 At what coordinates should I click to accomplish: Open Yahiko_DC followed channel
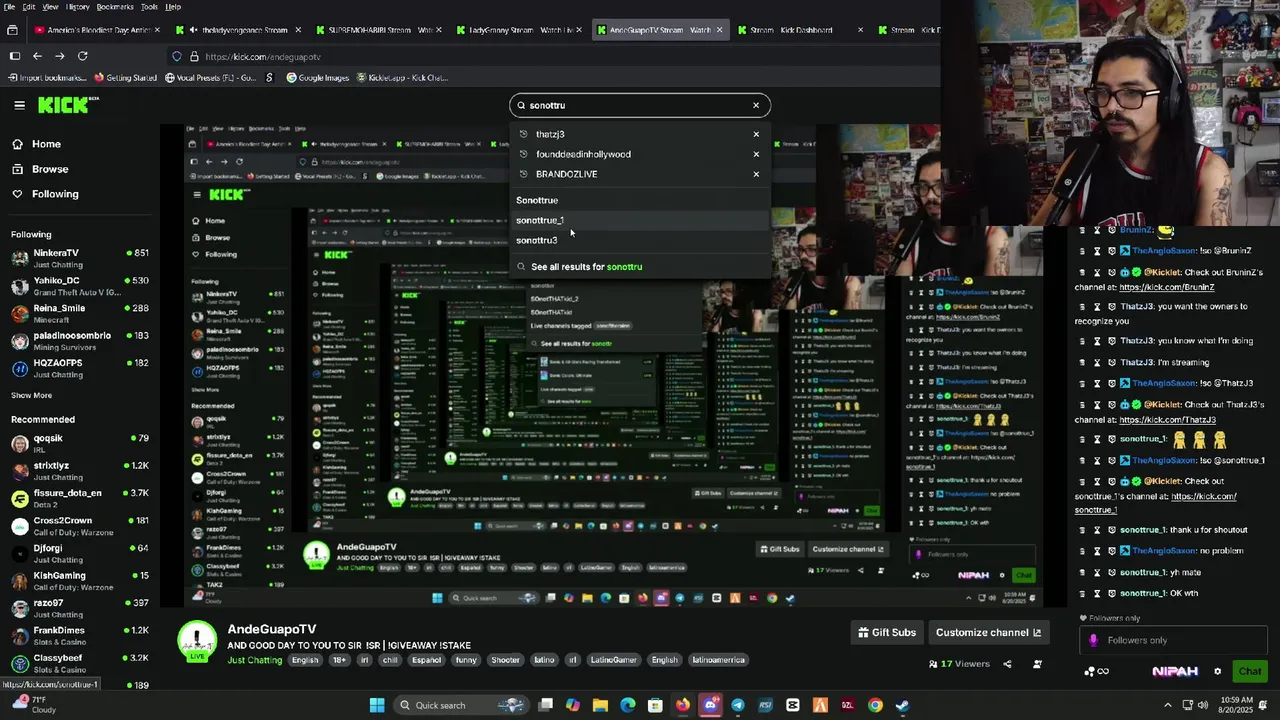(x=80, y=285)
